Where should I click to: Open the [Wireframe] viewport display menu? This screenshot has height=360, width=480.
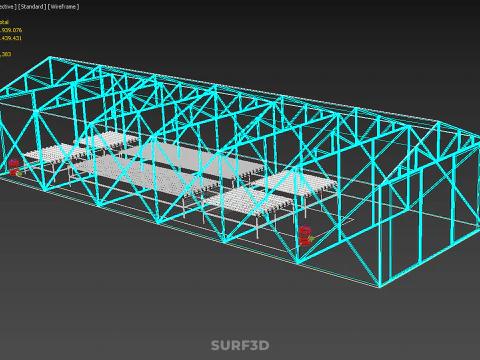(x=63, y=7)
